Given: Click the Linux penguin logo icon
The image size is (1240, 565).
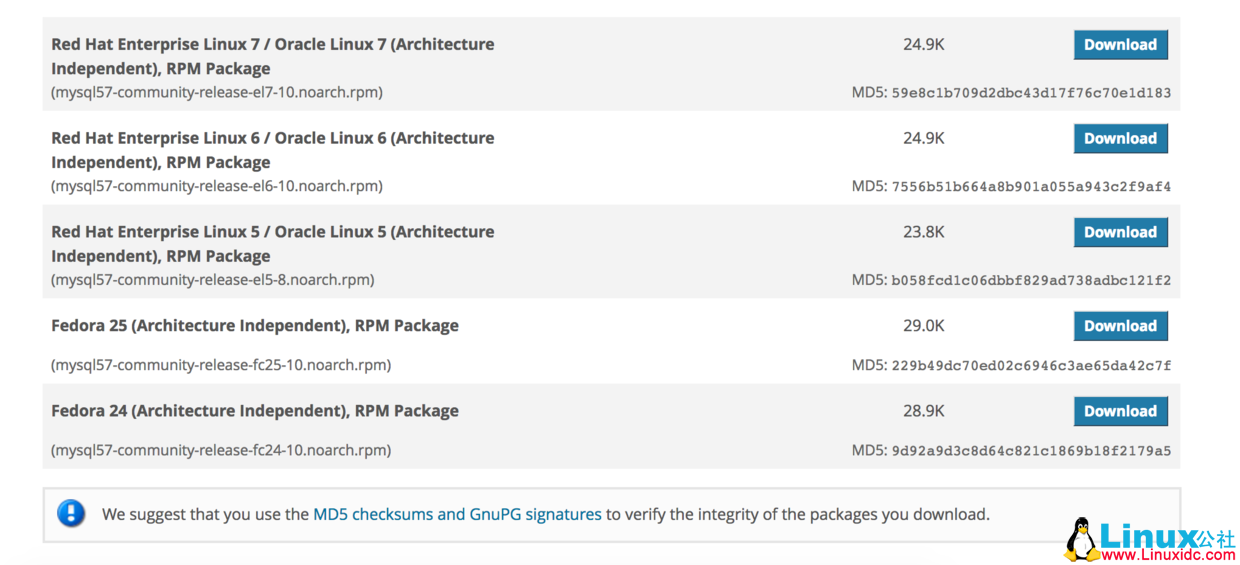Looking at the screenshot, I should (1080, 540).
